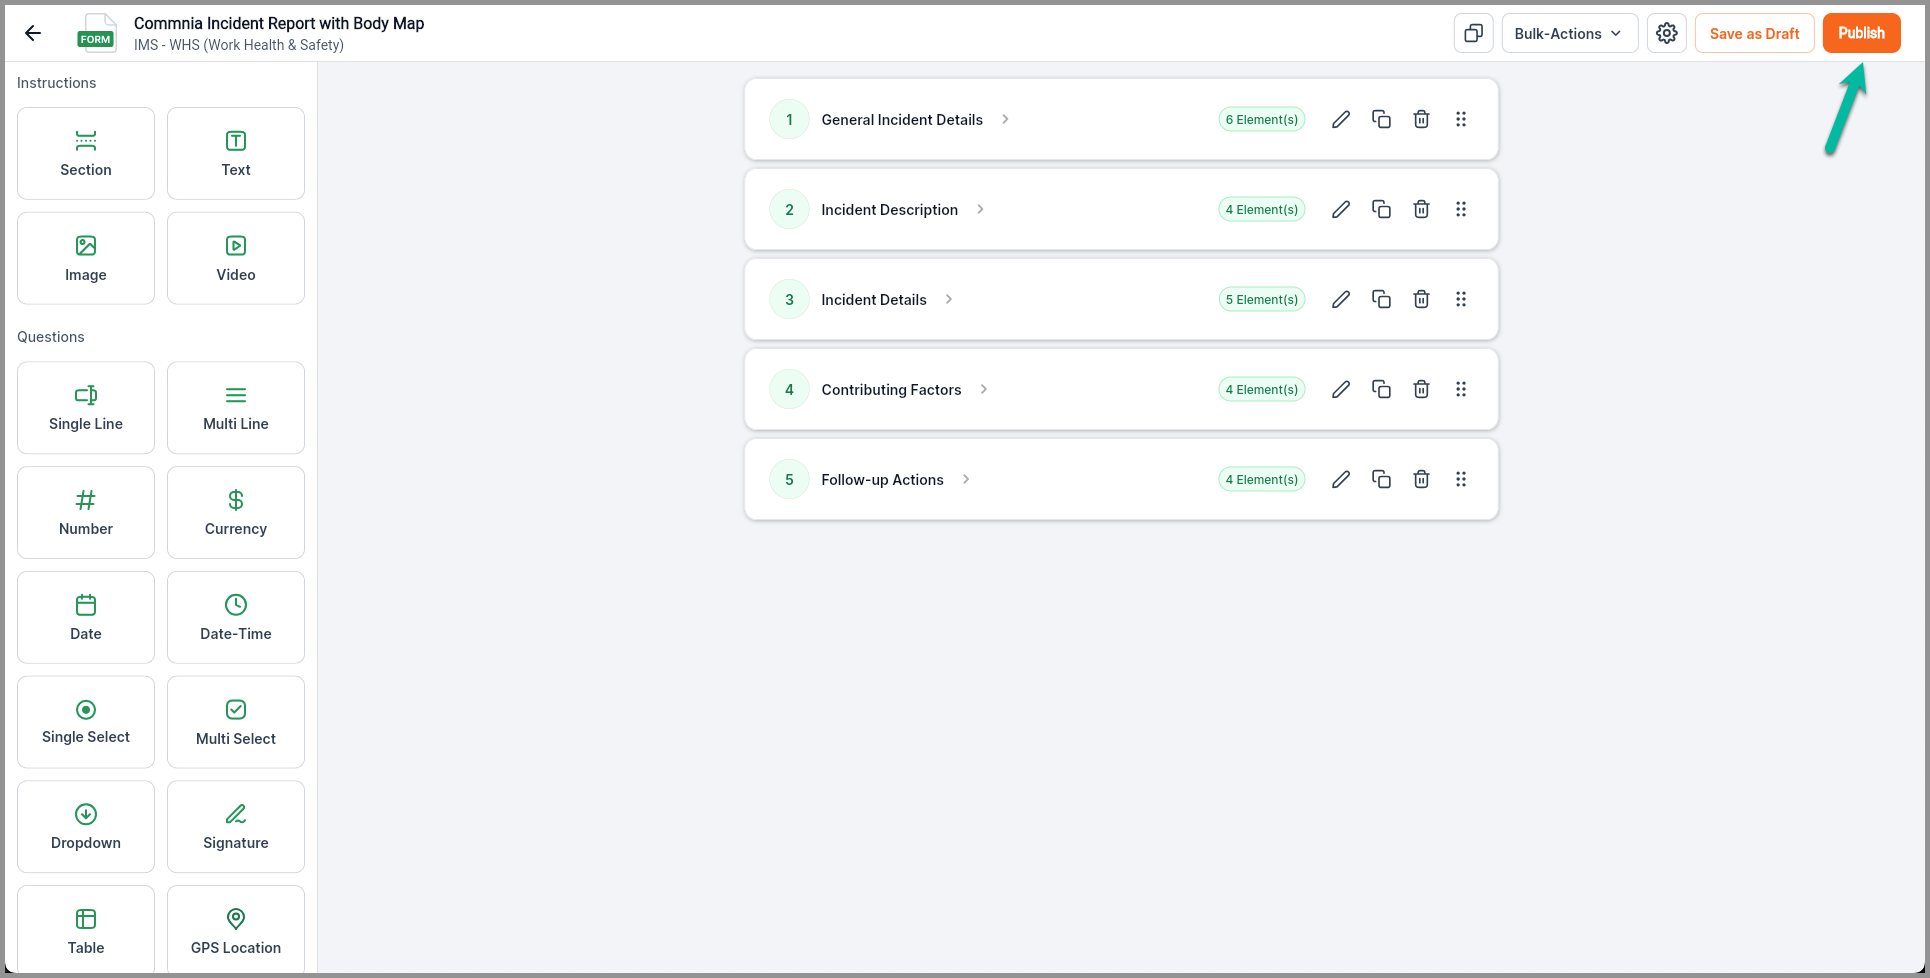Edit the General Incident Details section
This screenshot has width=1930, height=978.
click(1341, 120)
